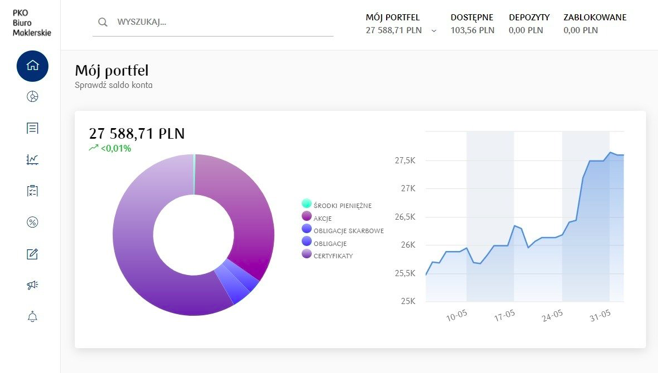671x373 pixels.
Task: Focus the Wyszukaj search field
Action: tap(213, 22)
